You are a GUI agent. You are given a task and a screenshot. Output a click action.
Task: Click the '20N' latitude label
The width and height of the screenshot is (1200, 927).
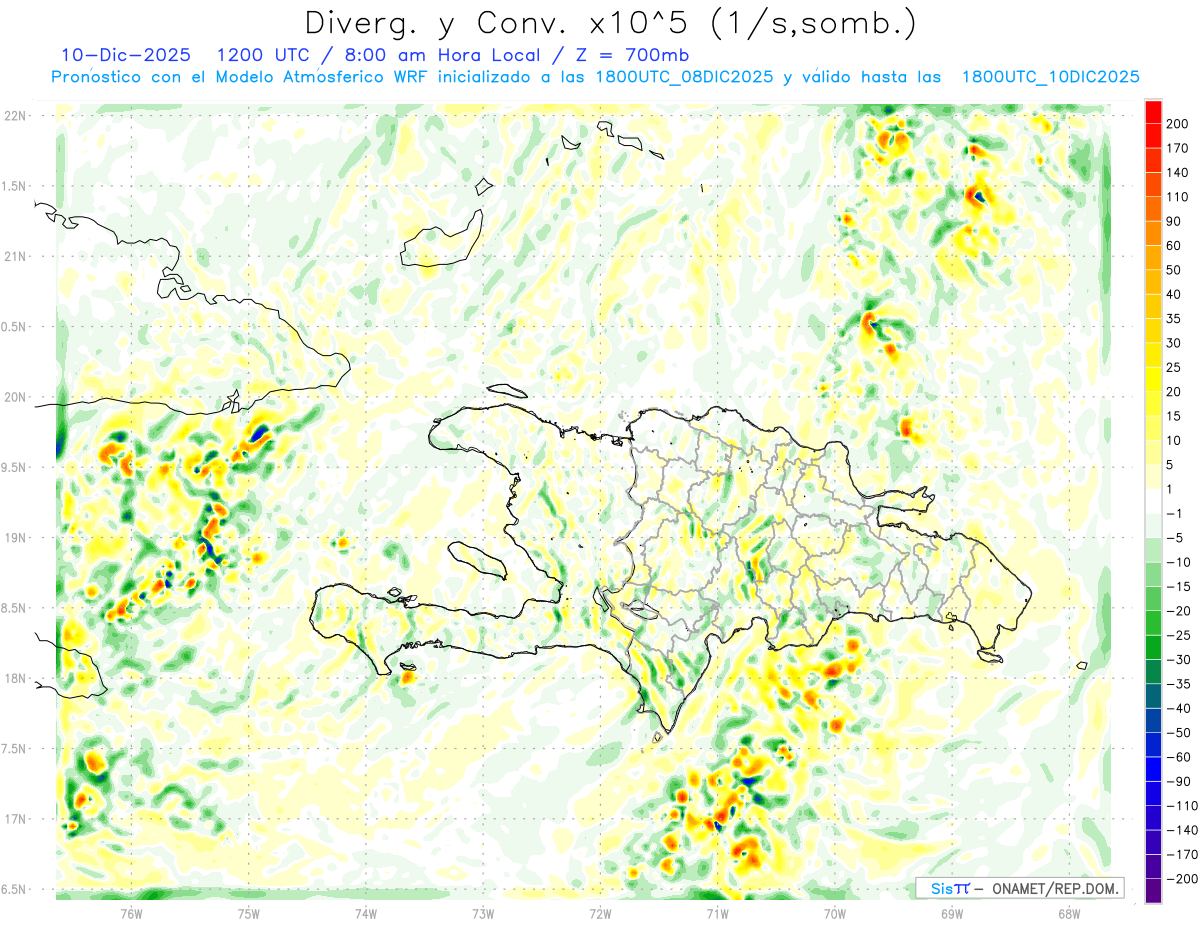[x=15, y=397]
